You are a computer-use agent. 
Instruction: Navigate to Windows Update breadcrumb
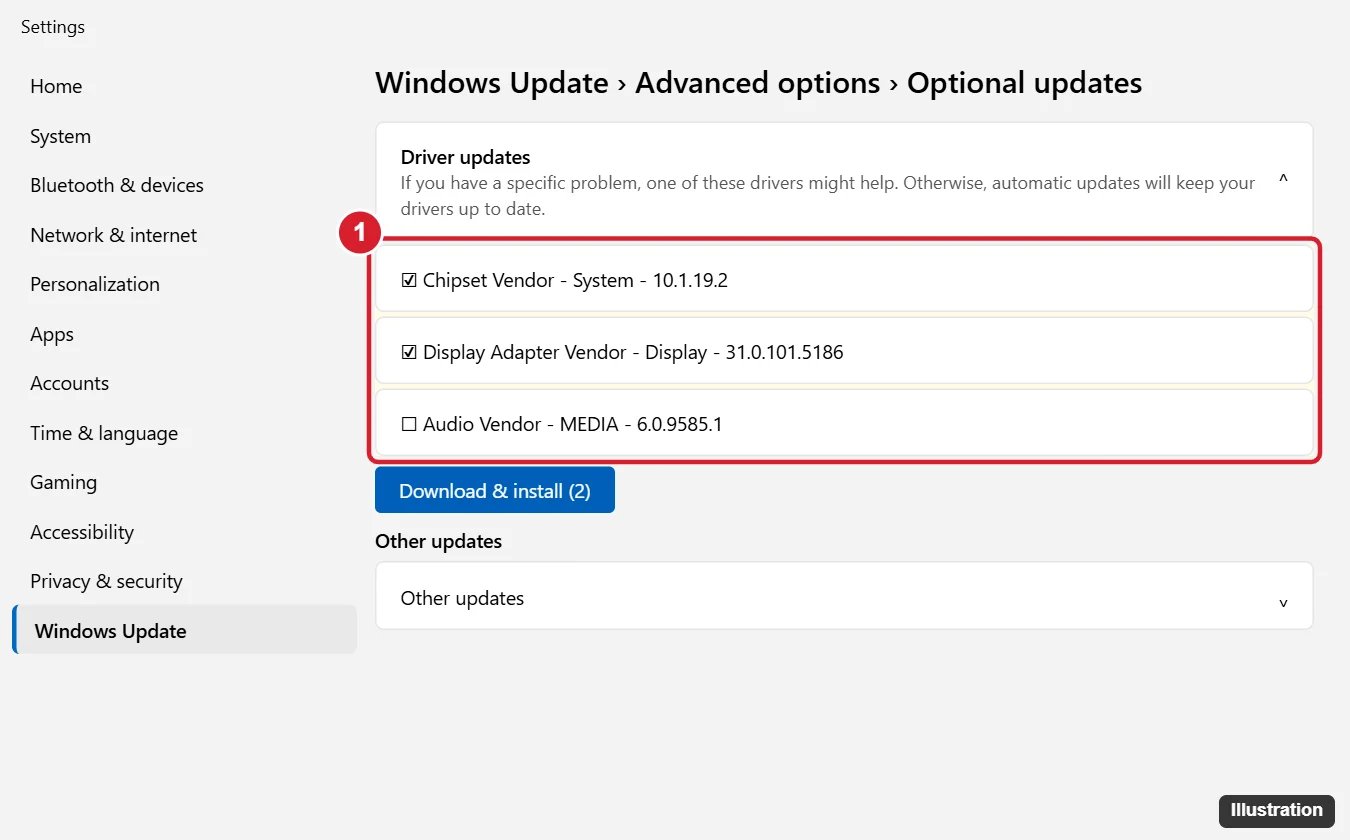click(x=492, y=82)
